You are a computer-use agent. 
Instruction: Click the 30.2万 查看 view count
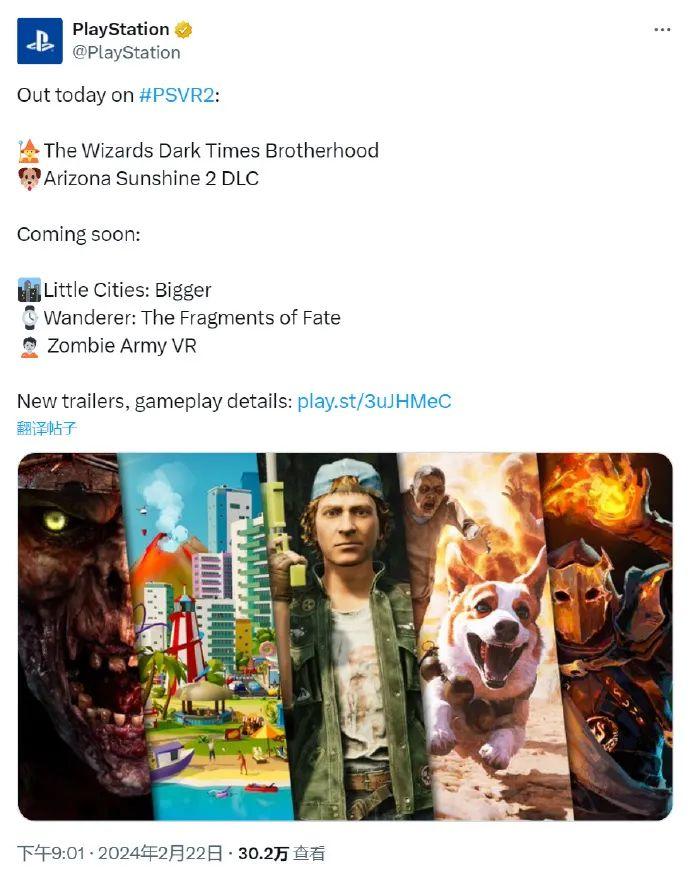(281, 854)
